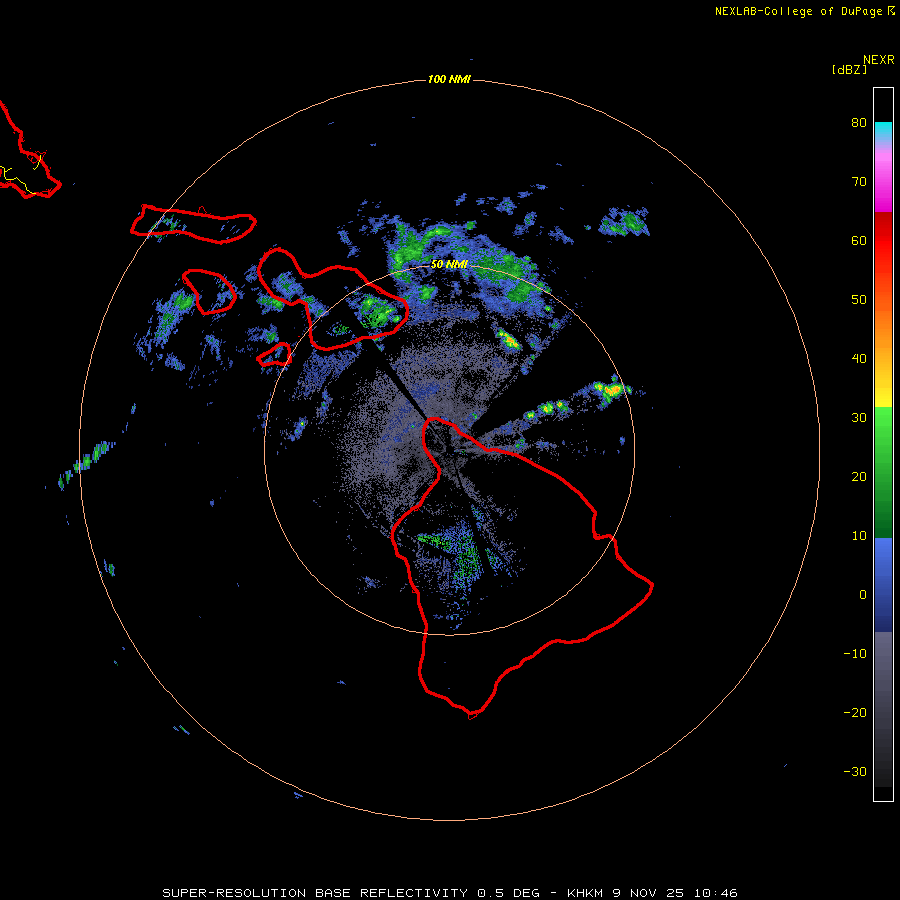Click the 60 dBZ scale value
This screenshot has height=900, width=900.
859,240
